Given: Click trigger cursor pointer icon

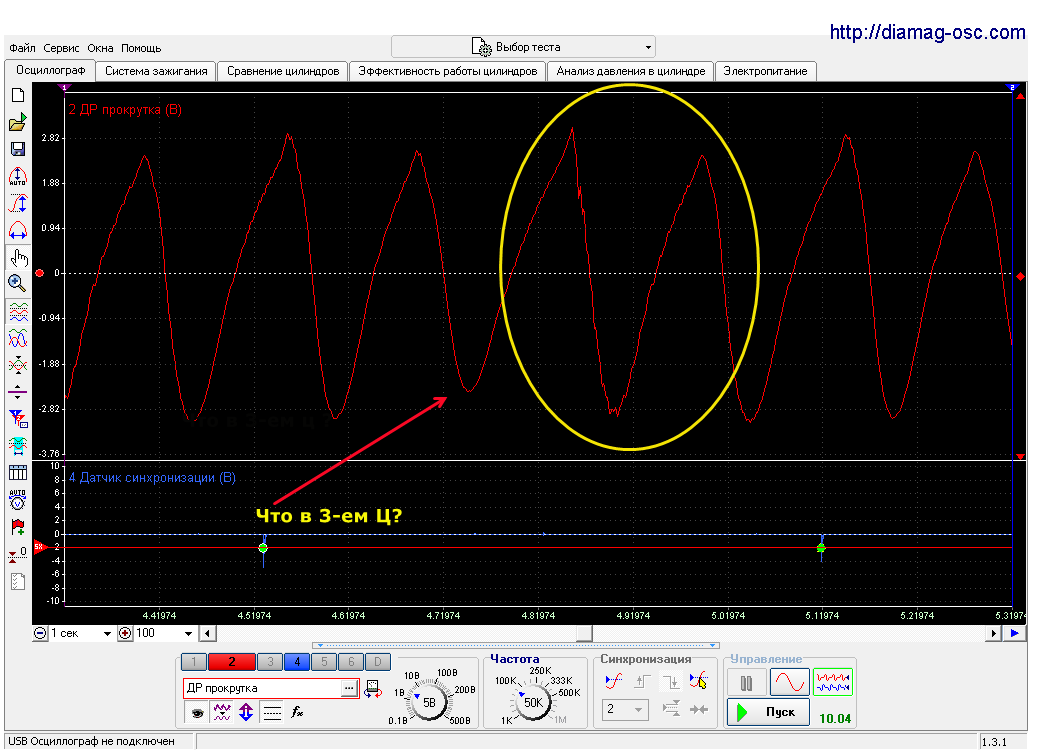Looking at the screenshot, I should (x=698, y=681).
